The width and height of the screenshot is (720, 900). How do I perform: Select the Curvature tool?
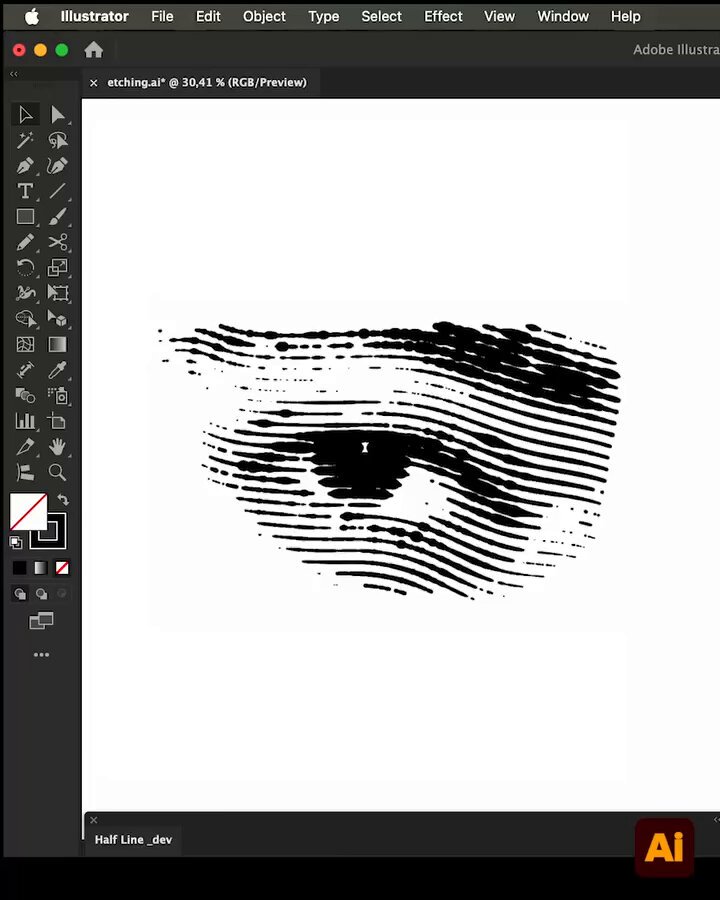57,166
